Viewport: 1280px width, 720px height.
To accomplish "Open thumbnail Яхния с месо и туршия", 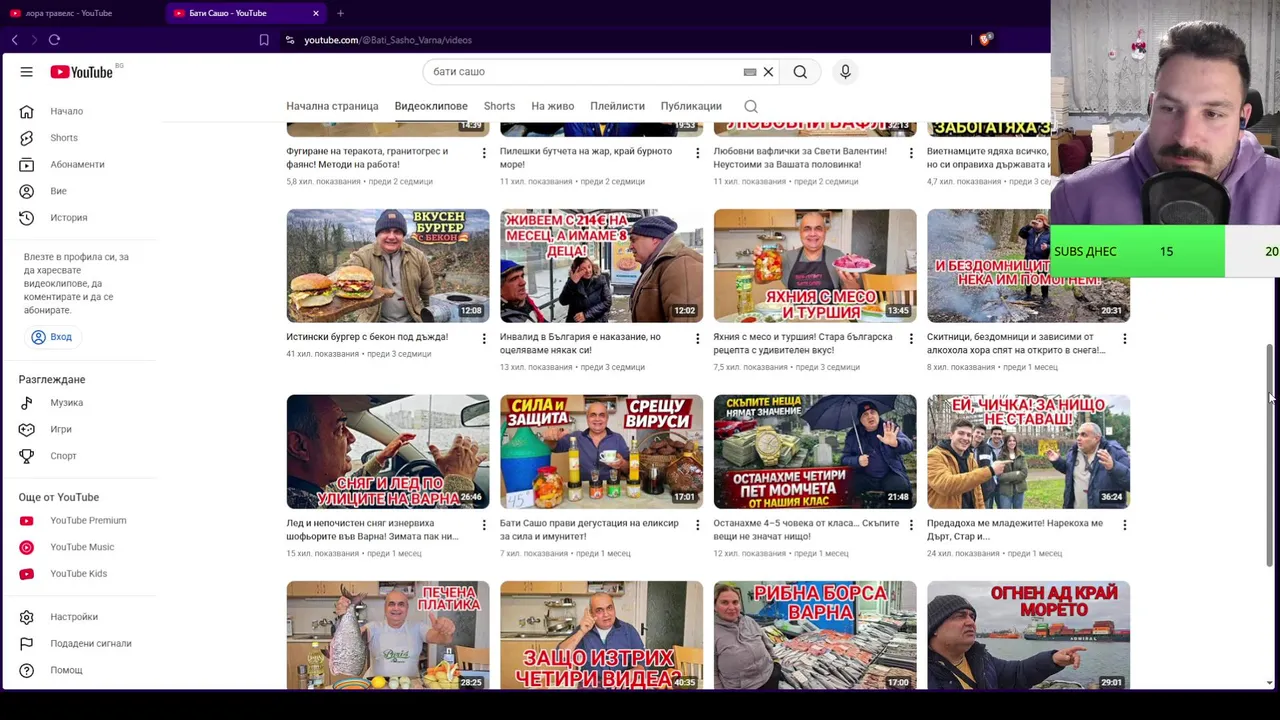I will 815,266.
